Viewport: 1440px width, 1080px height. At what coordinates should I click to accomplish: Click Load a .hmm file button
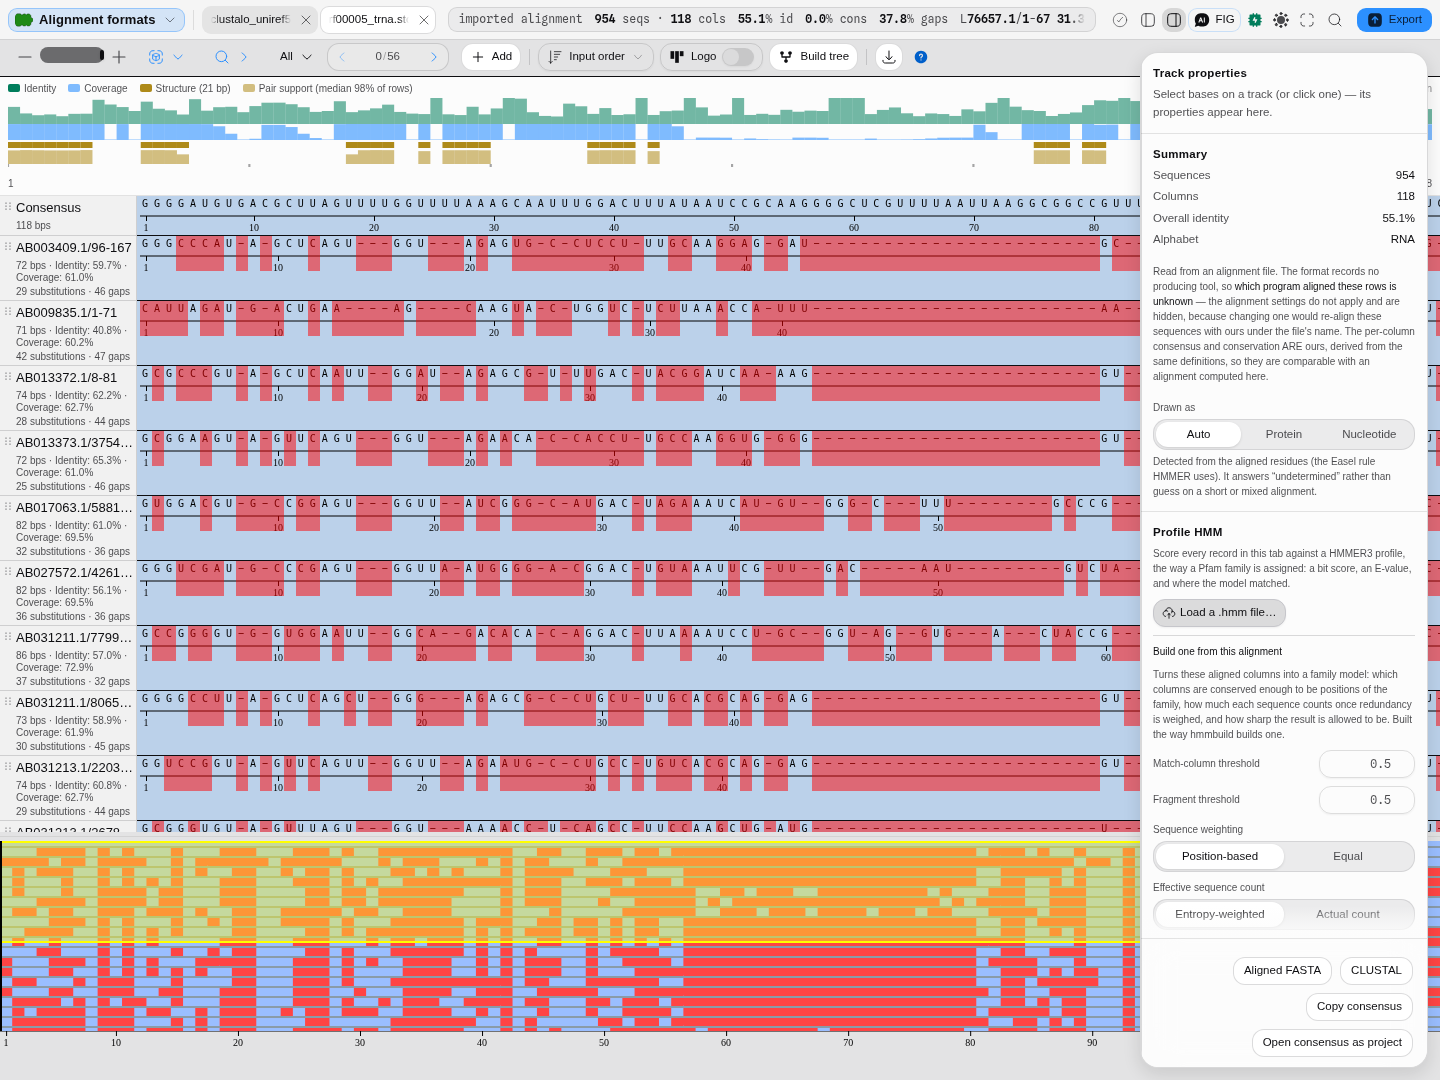(x=1219, y=613)
